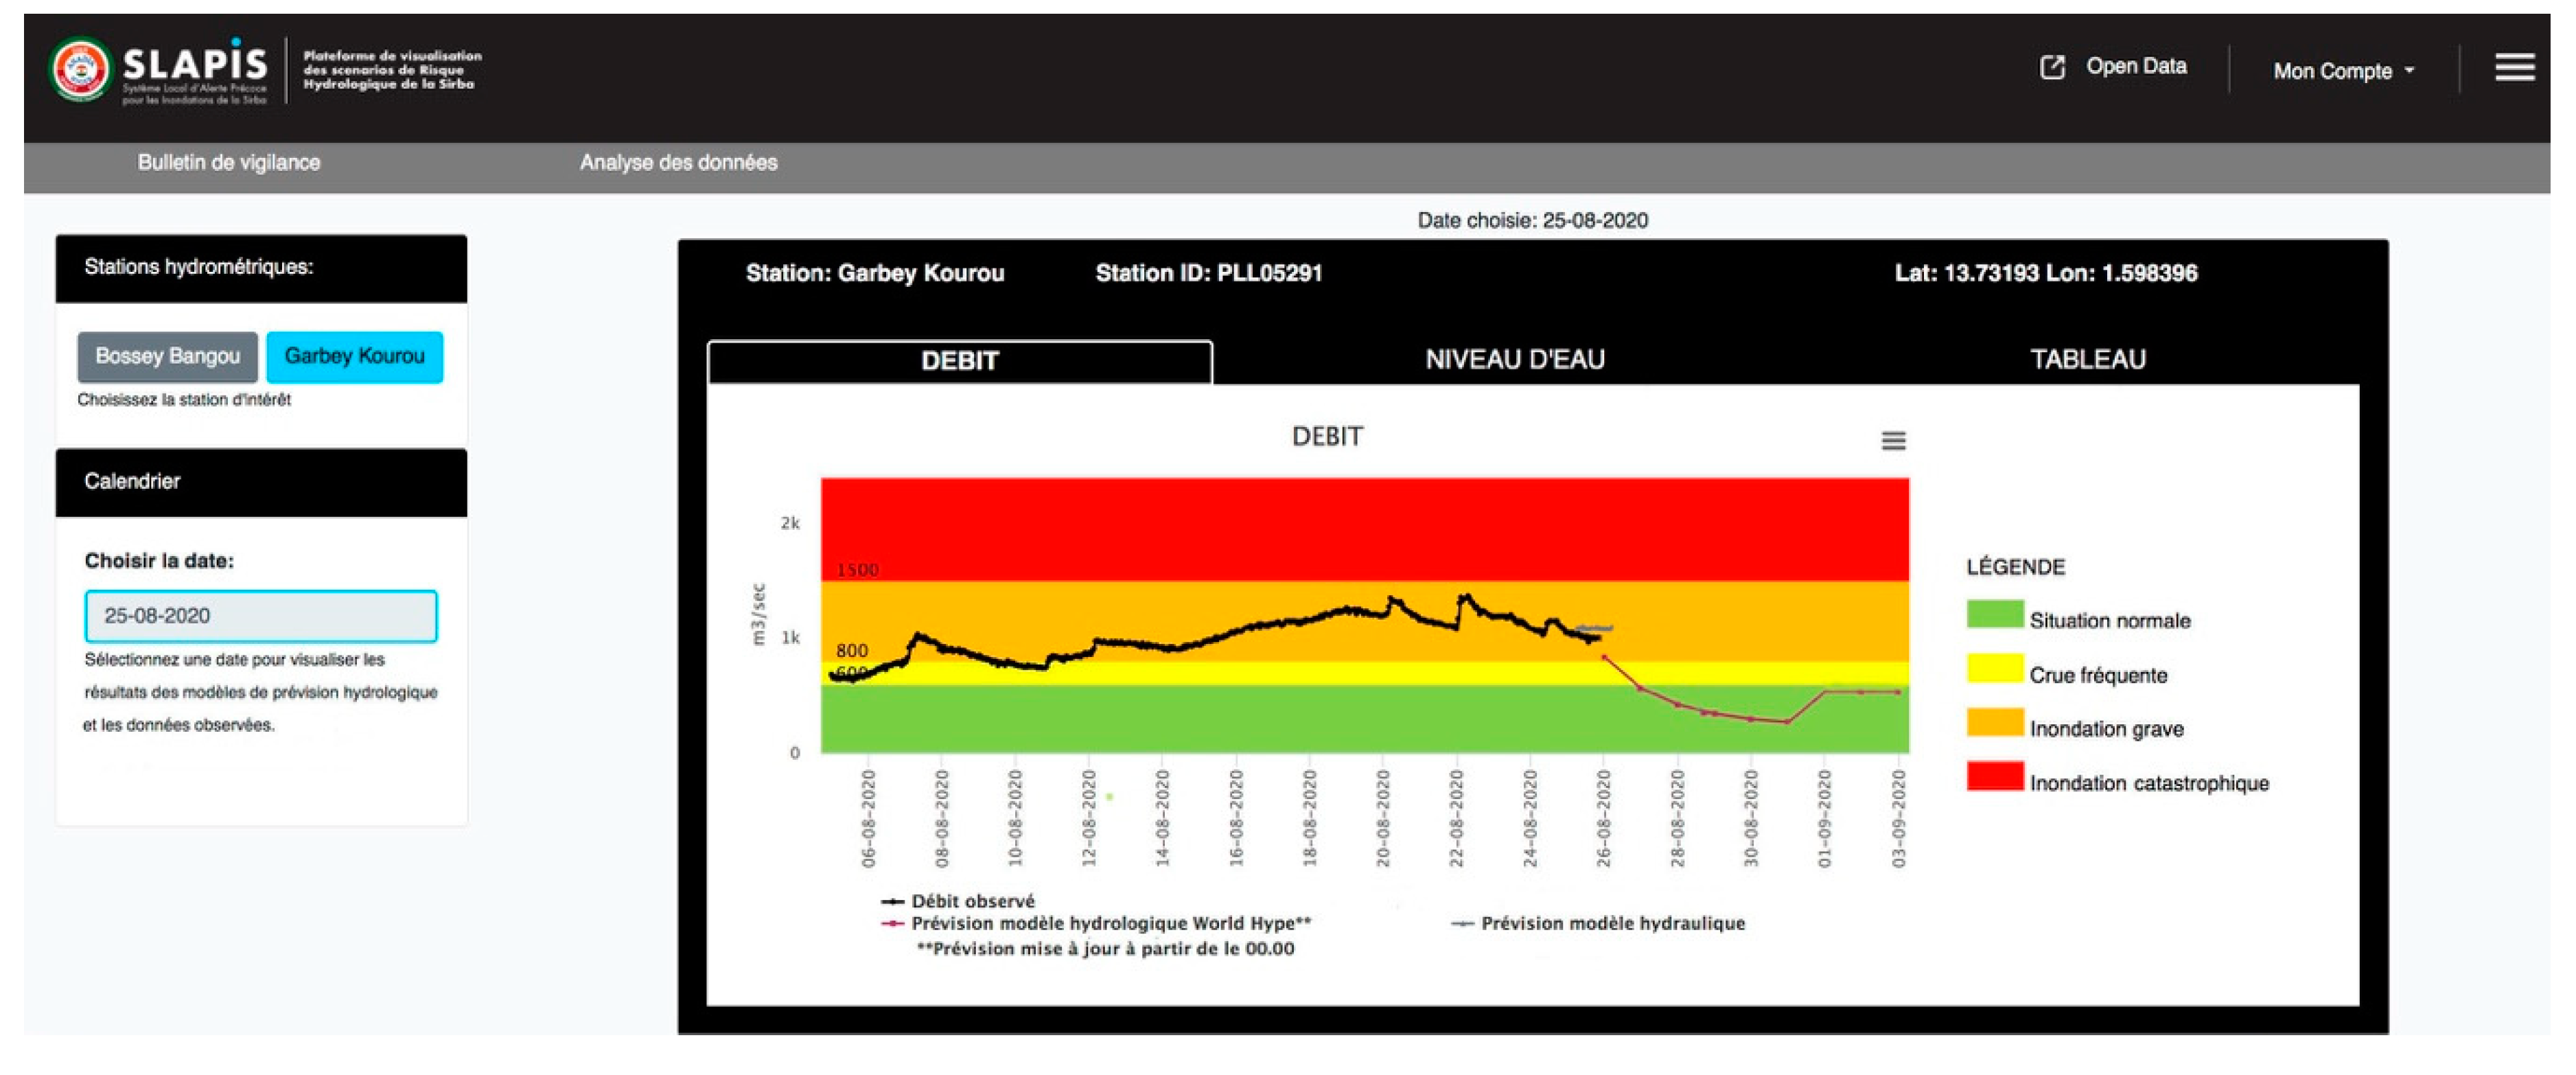The height and width of the screenshot is (1075, 2576).
Task: Click the 800 threshold label on chart
Action: (852, 650)
